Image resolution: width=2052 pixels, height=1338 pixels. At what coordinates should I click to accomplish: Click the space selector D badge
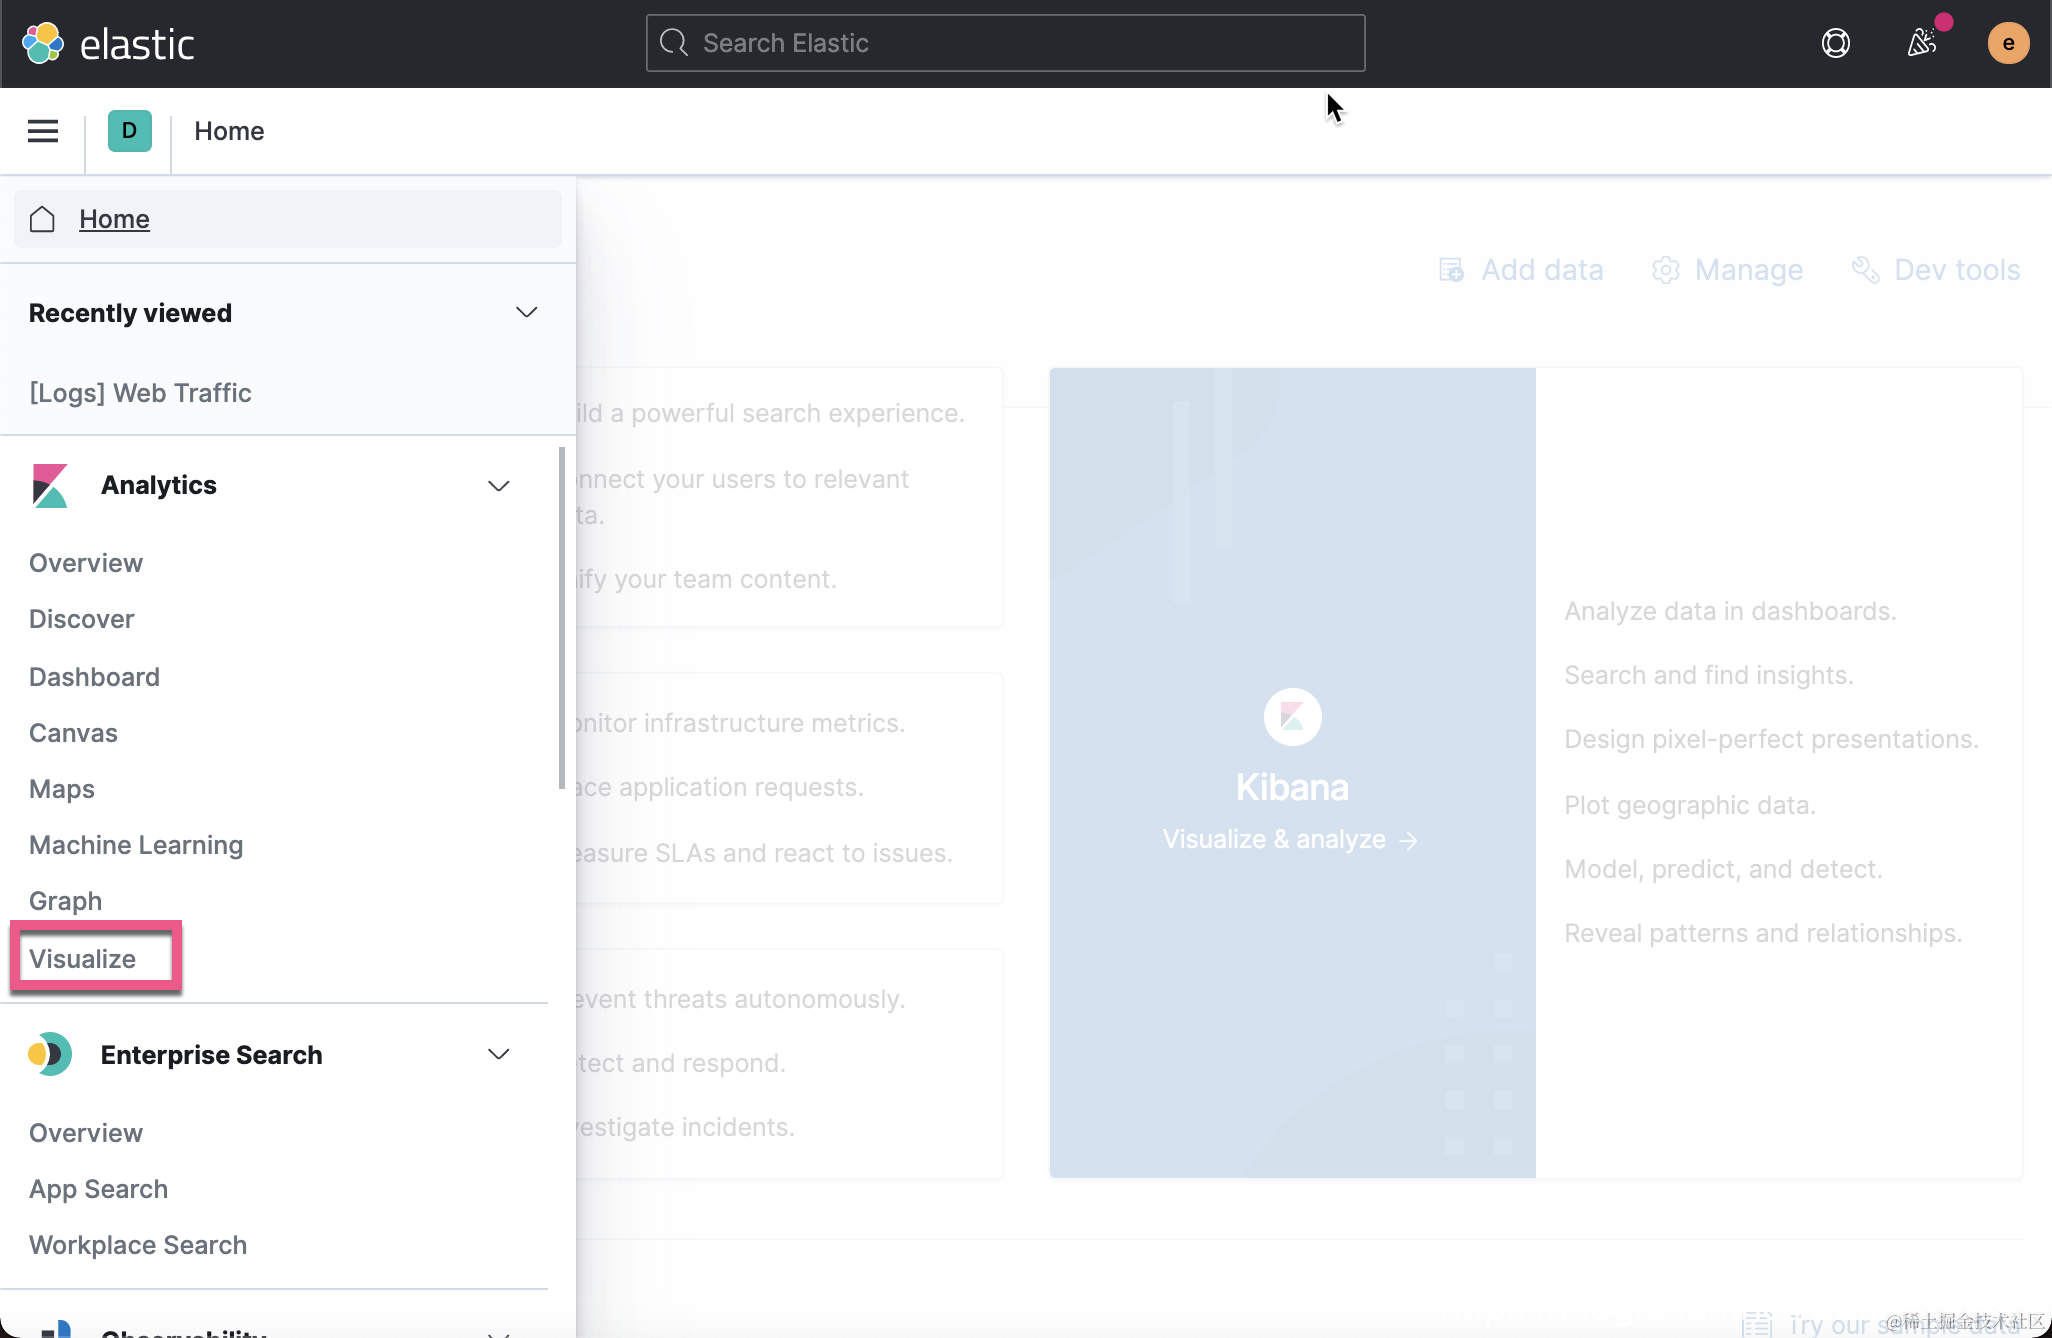[129, 131]
